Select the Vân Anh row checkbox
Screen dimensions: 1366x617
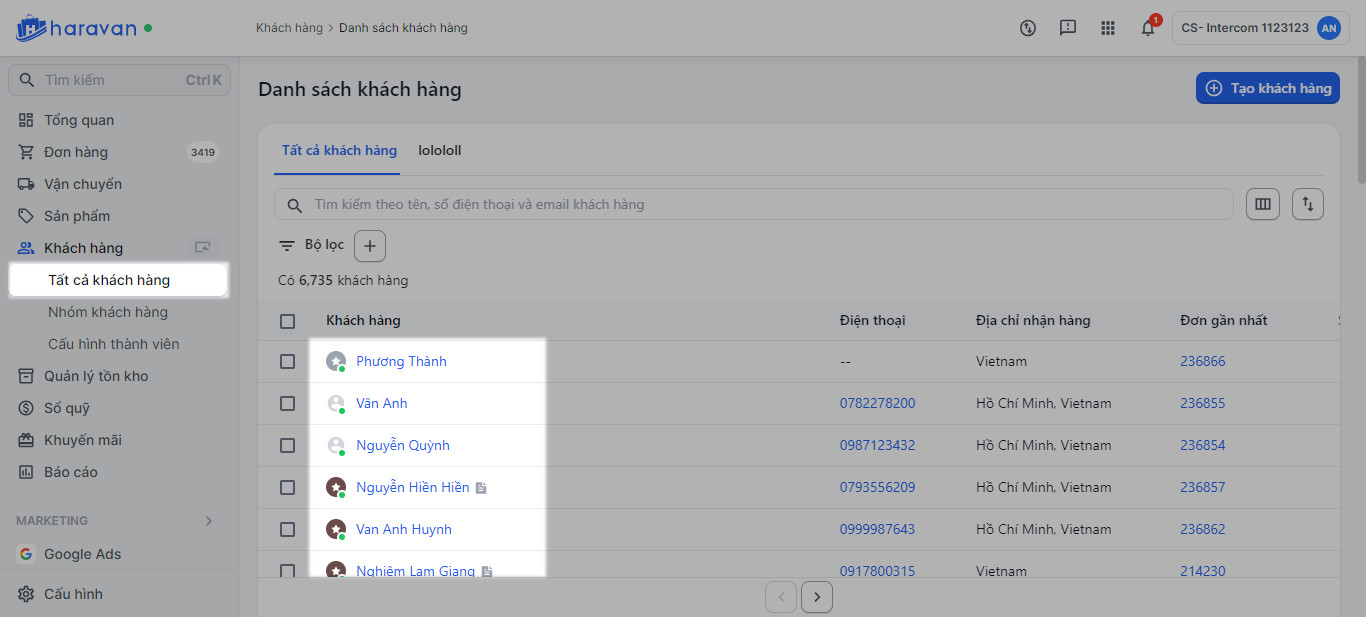pos(288,403)
